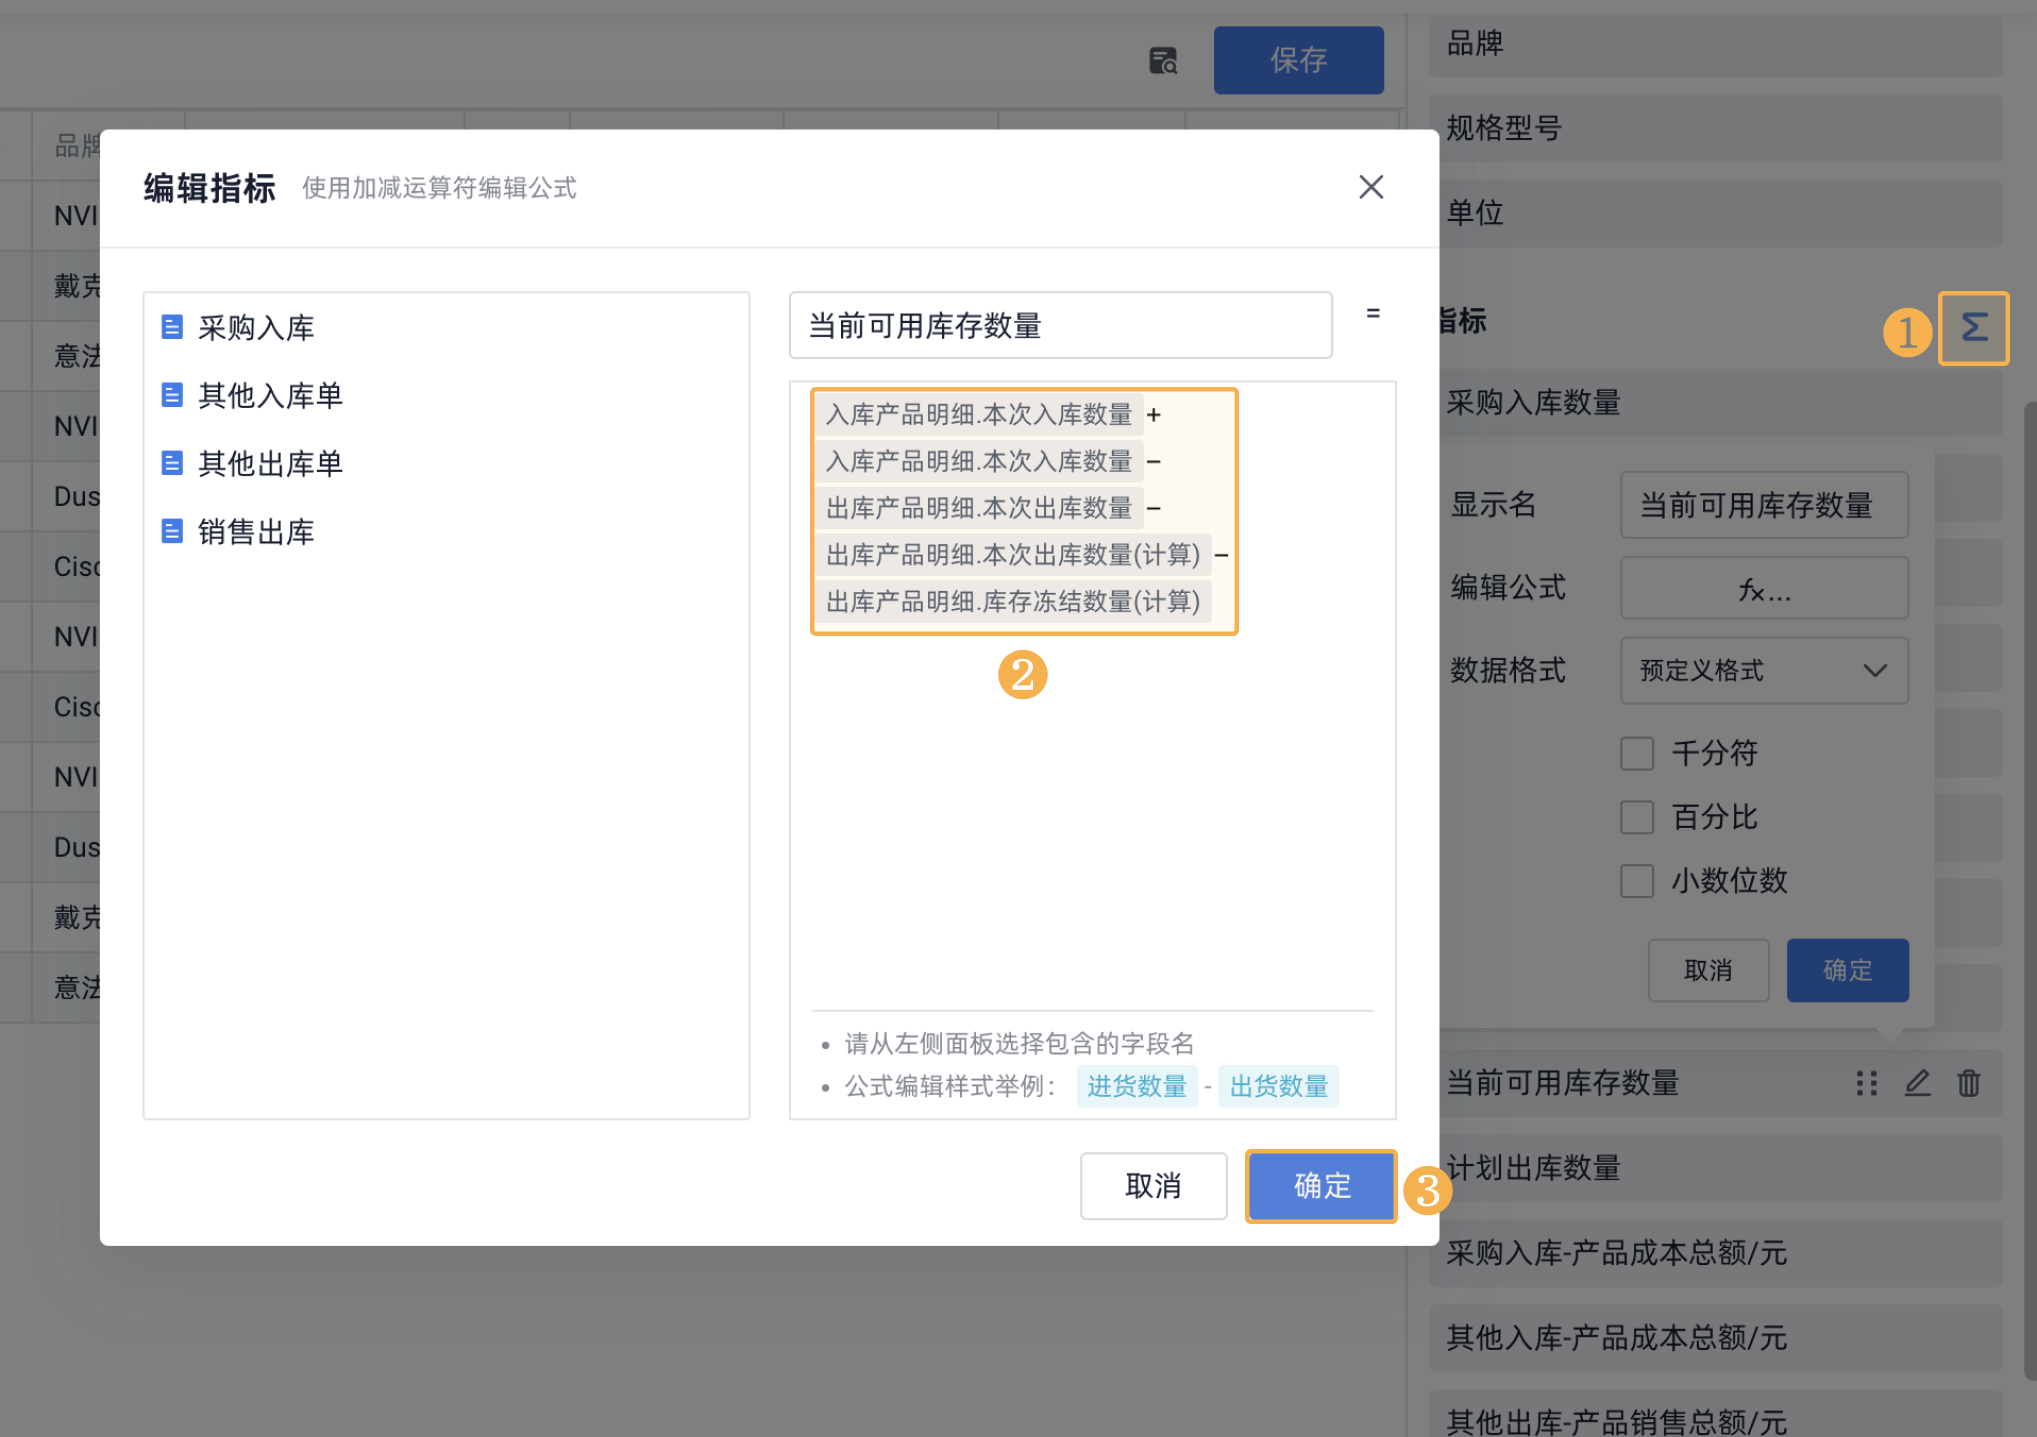Choose 其他出库单 from the left panel
The width and height of the screenshot is (2037, 1437).
[x=270, y=464]
